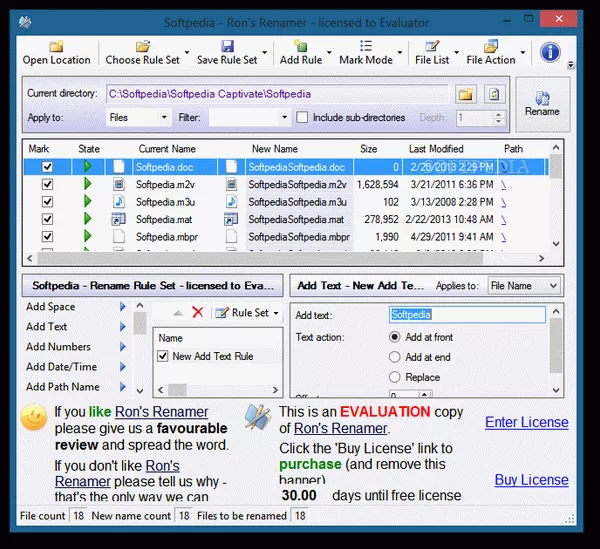600x549 pixels.
Task: Click the Add Text blue arrow
Action: tap(122, 326)
